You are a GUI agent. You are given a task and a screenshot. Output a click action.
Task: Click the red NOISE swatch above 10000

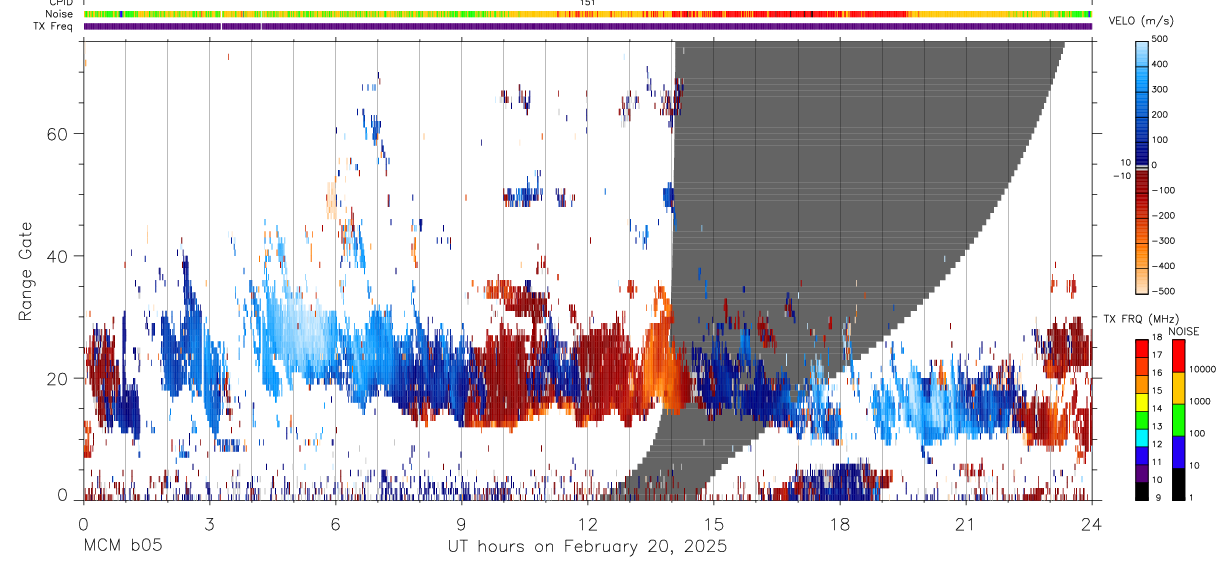1179,355
